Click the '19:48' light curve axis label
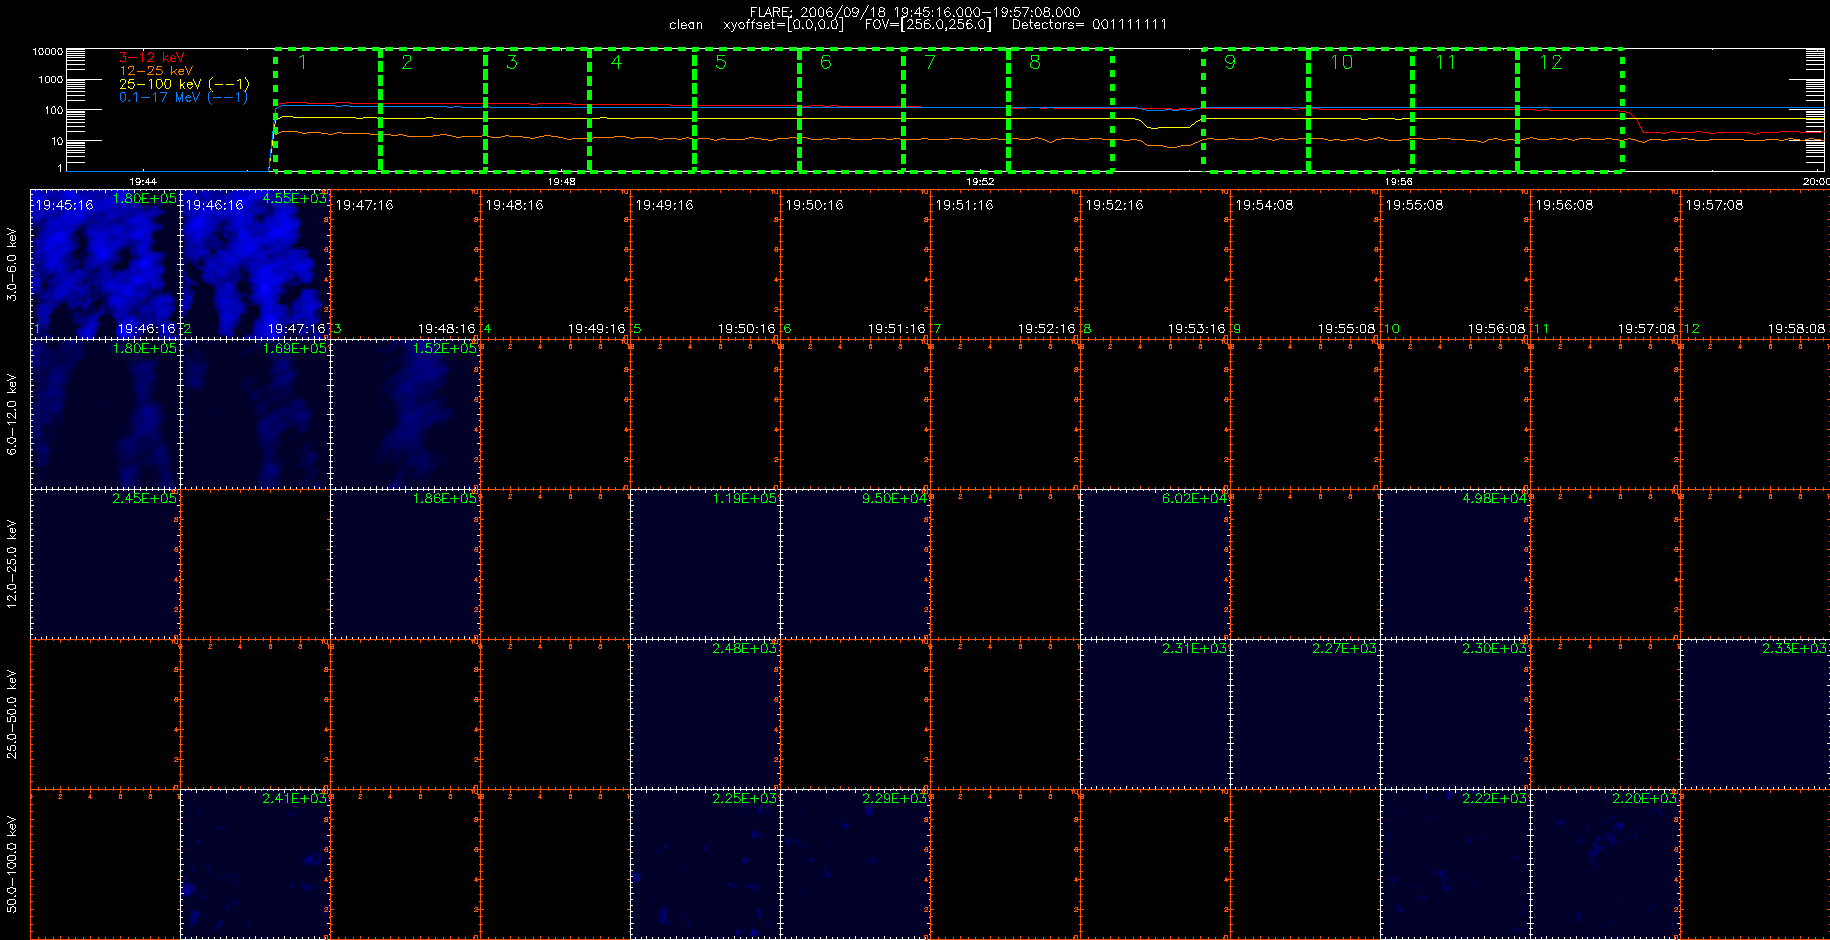This screenshot has height=940, width=1830. click(562, 181)
